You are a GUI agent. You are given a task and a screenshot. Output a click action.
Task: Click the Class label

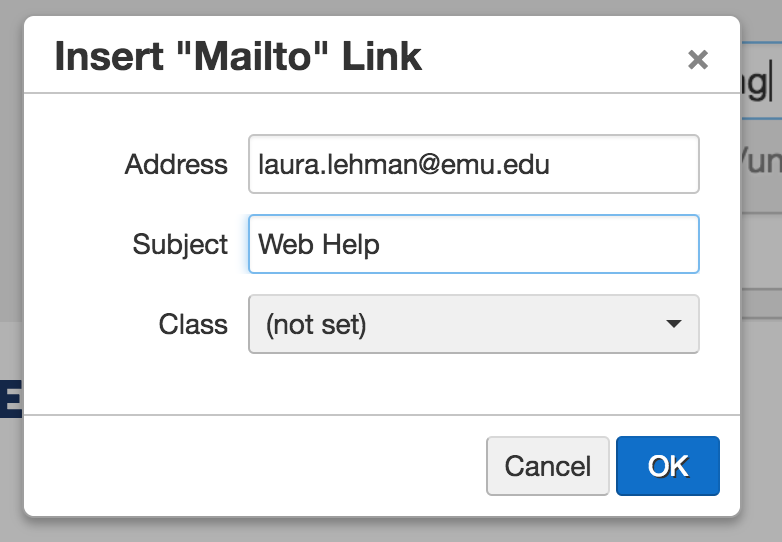[x=193, y=324]
